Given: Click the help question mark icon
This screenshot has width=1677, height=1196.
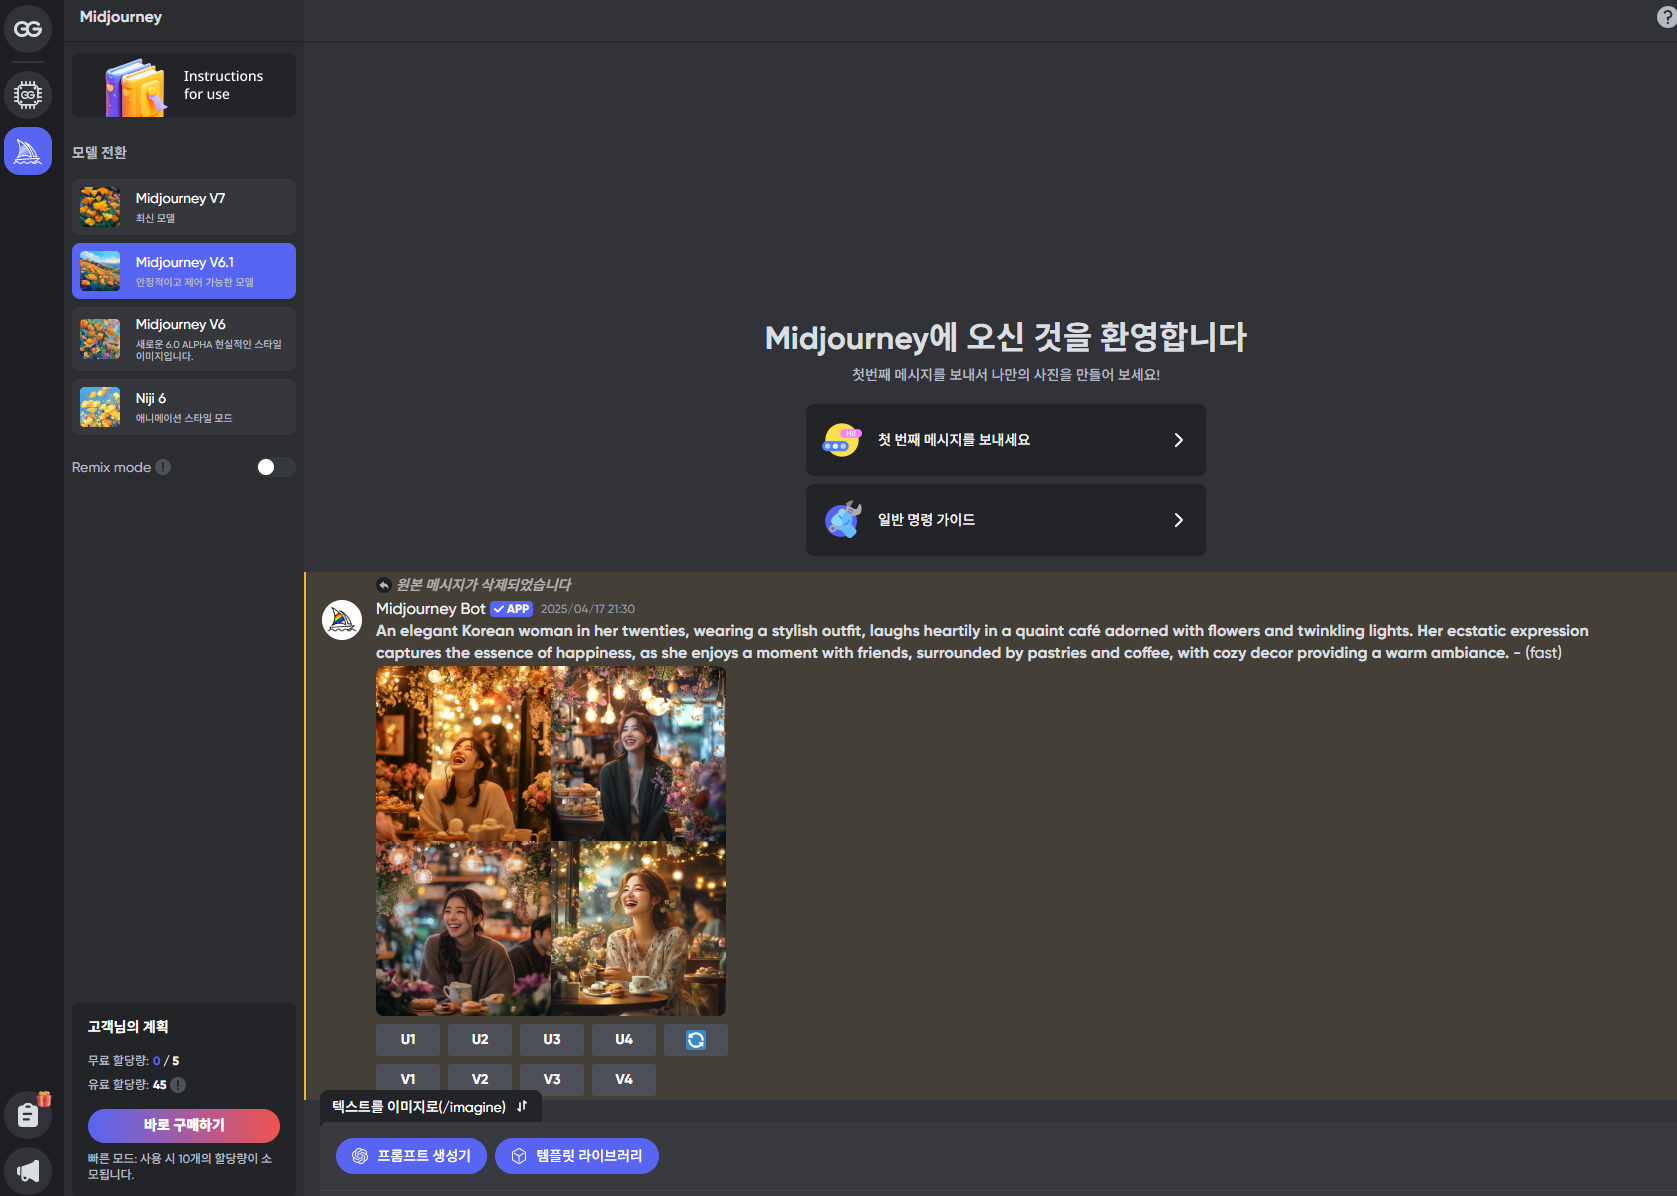Looking at the screenshot, I should (1666, 17).
